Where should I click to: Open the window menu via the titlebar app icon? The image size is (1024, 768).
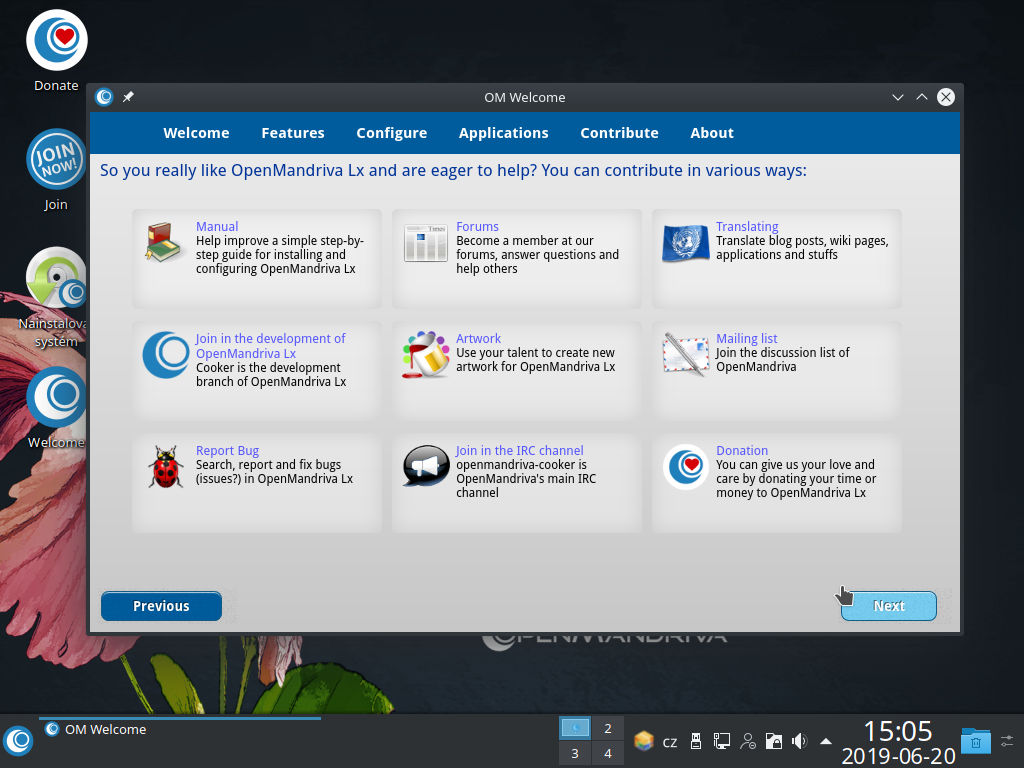[104, 97]
